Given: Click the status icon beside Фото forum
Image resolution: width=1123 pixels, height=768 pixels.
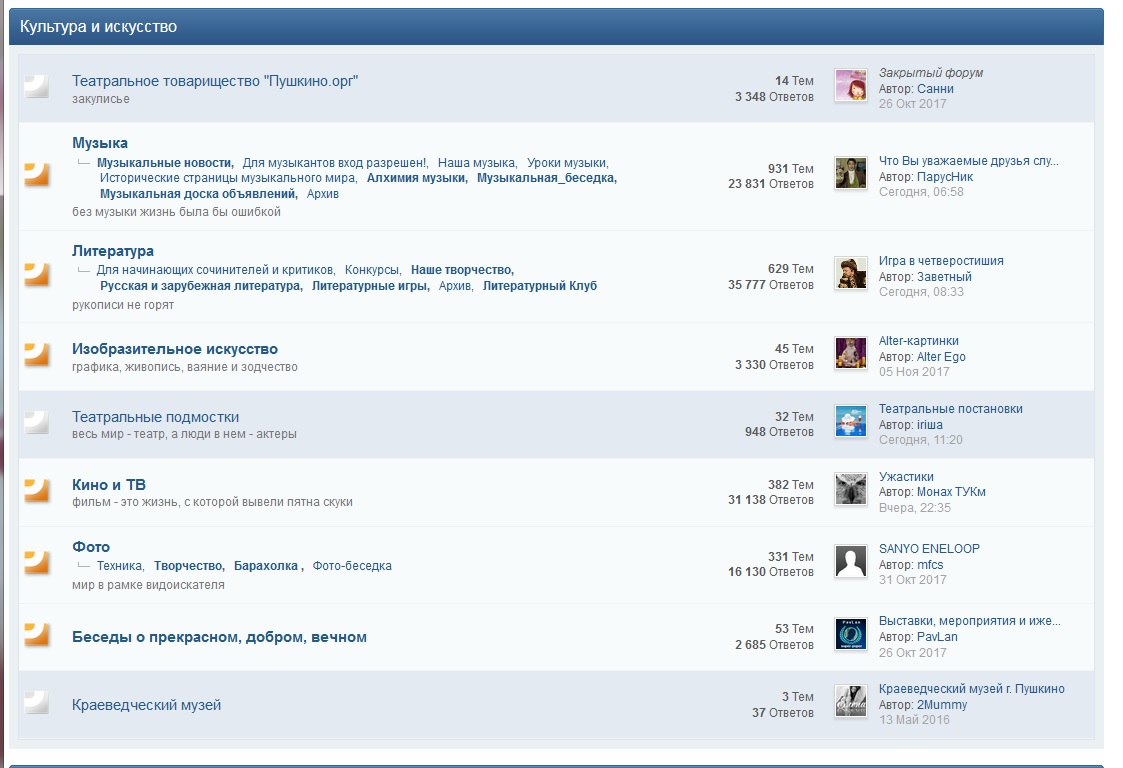Looking at the screenshot, I should [x=37, y=561].
